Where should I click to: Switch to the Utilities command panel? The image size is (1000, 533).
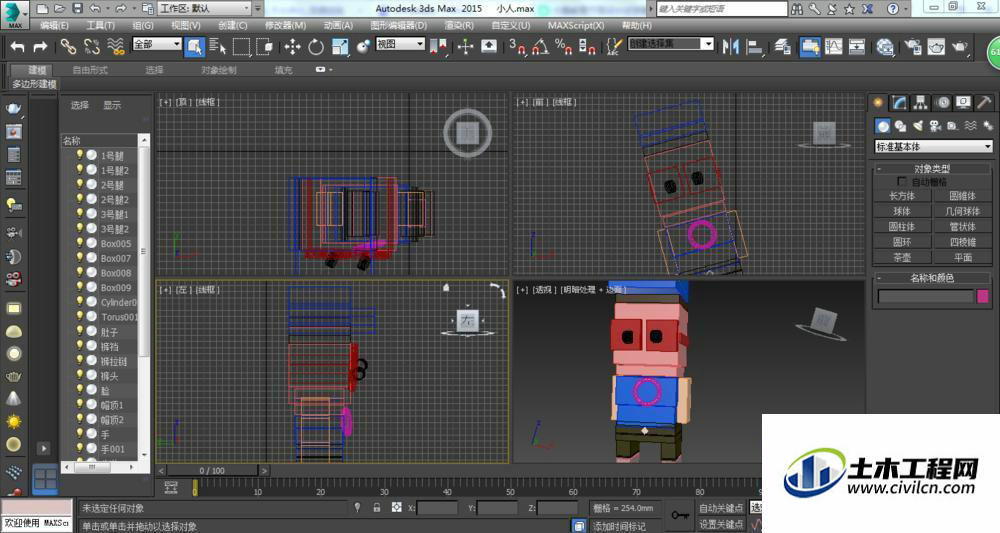coord(984,103)
